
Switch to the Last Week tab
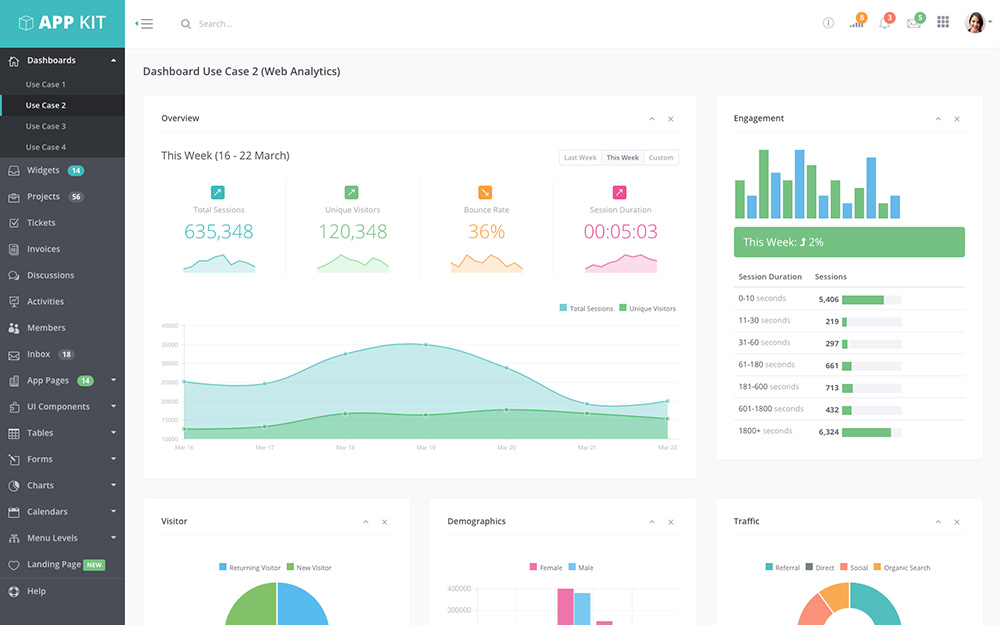click(580, 158)
